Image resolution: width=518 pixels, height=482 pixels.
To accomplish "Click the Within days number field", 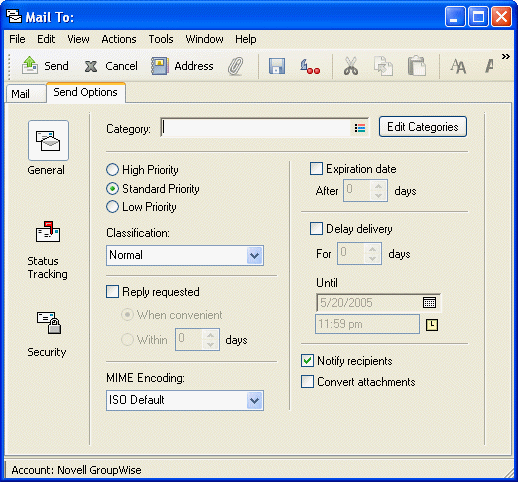I will [x=189, y=339].
